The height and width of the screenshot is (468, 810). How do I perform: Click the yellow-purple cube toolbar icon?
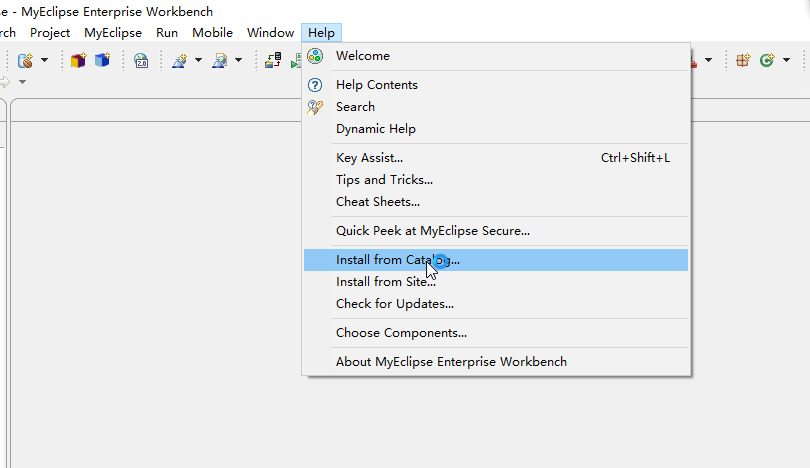(x=78, y=60)
